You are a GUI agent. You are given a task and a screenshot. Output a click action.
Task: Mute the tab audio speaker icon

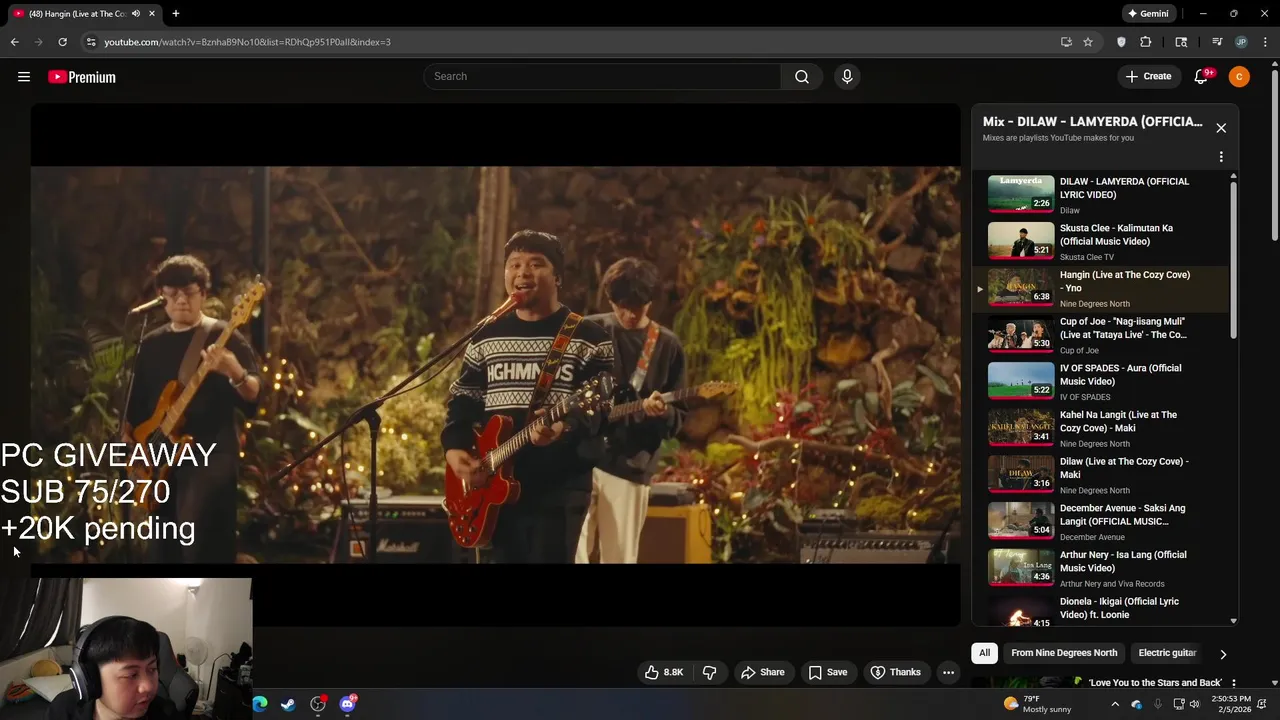click(x=136, y=14)
